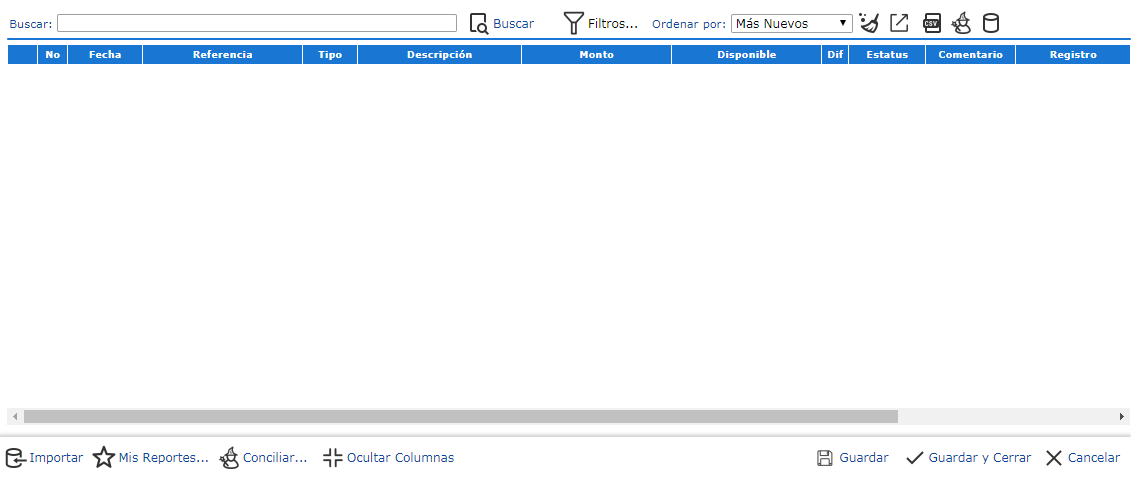
Task: Open the Filtros funnel icon
Action: 573,23
